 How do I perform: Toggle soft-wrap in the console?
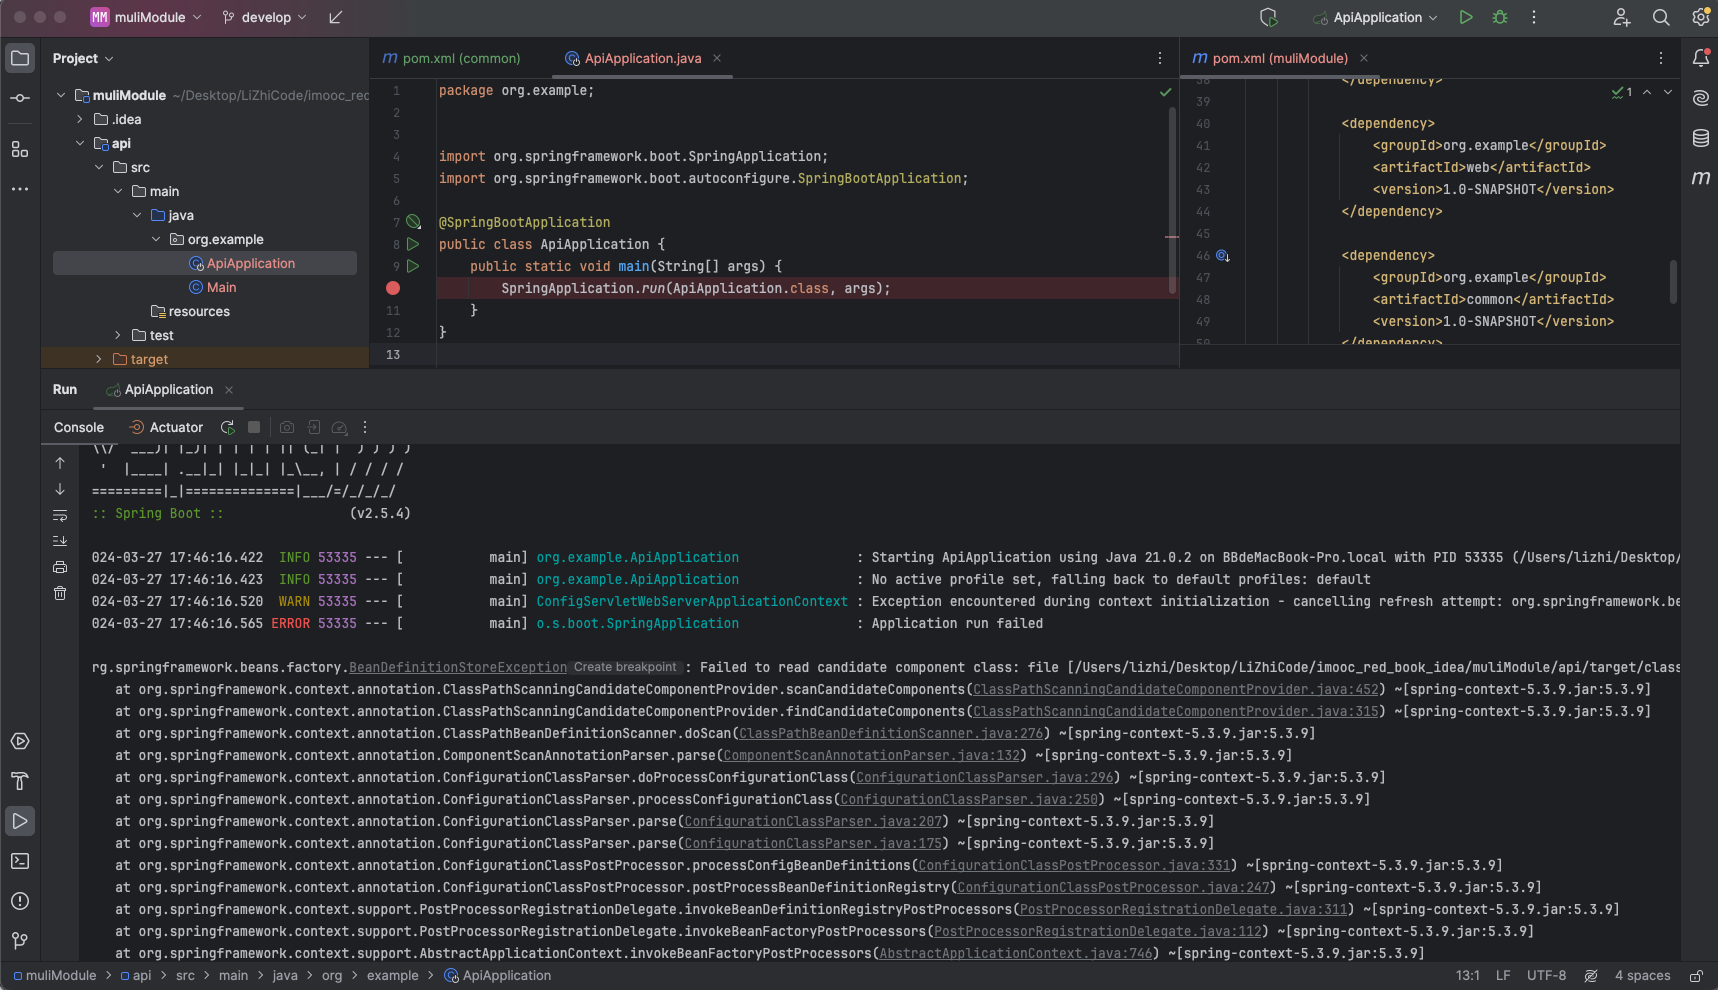click(x=60, y=515)
